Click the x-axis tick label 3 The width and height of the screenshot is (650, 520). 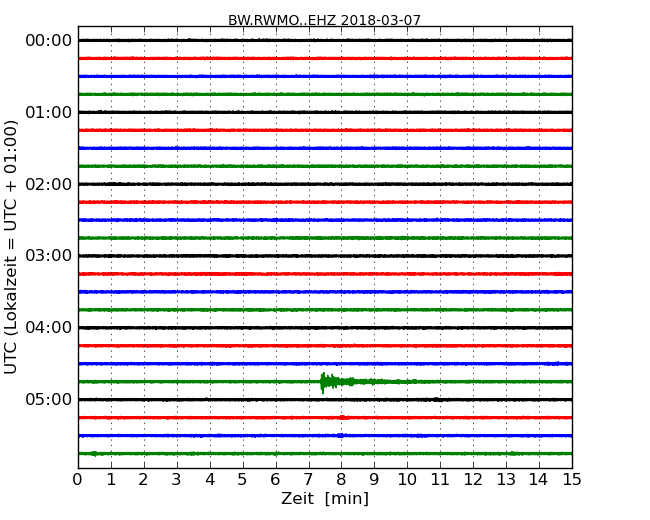point(177,480)
